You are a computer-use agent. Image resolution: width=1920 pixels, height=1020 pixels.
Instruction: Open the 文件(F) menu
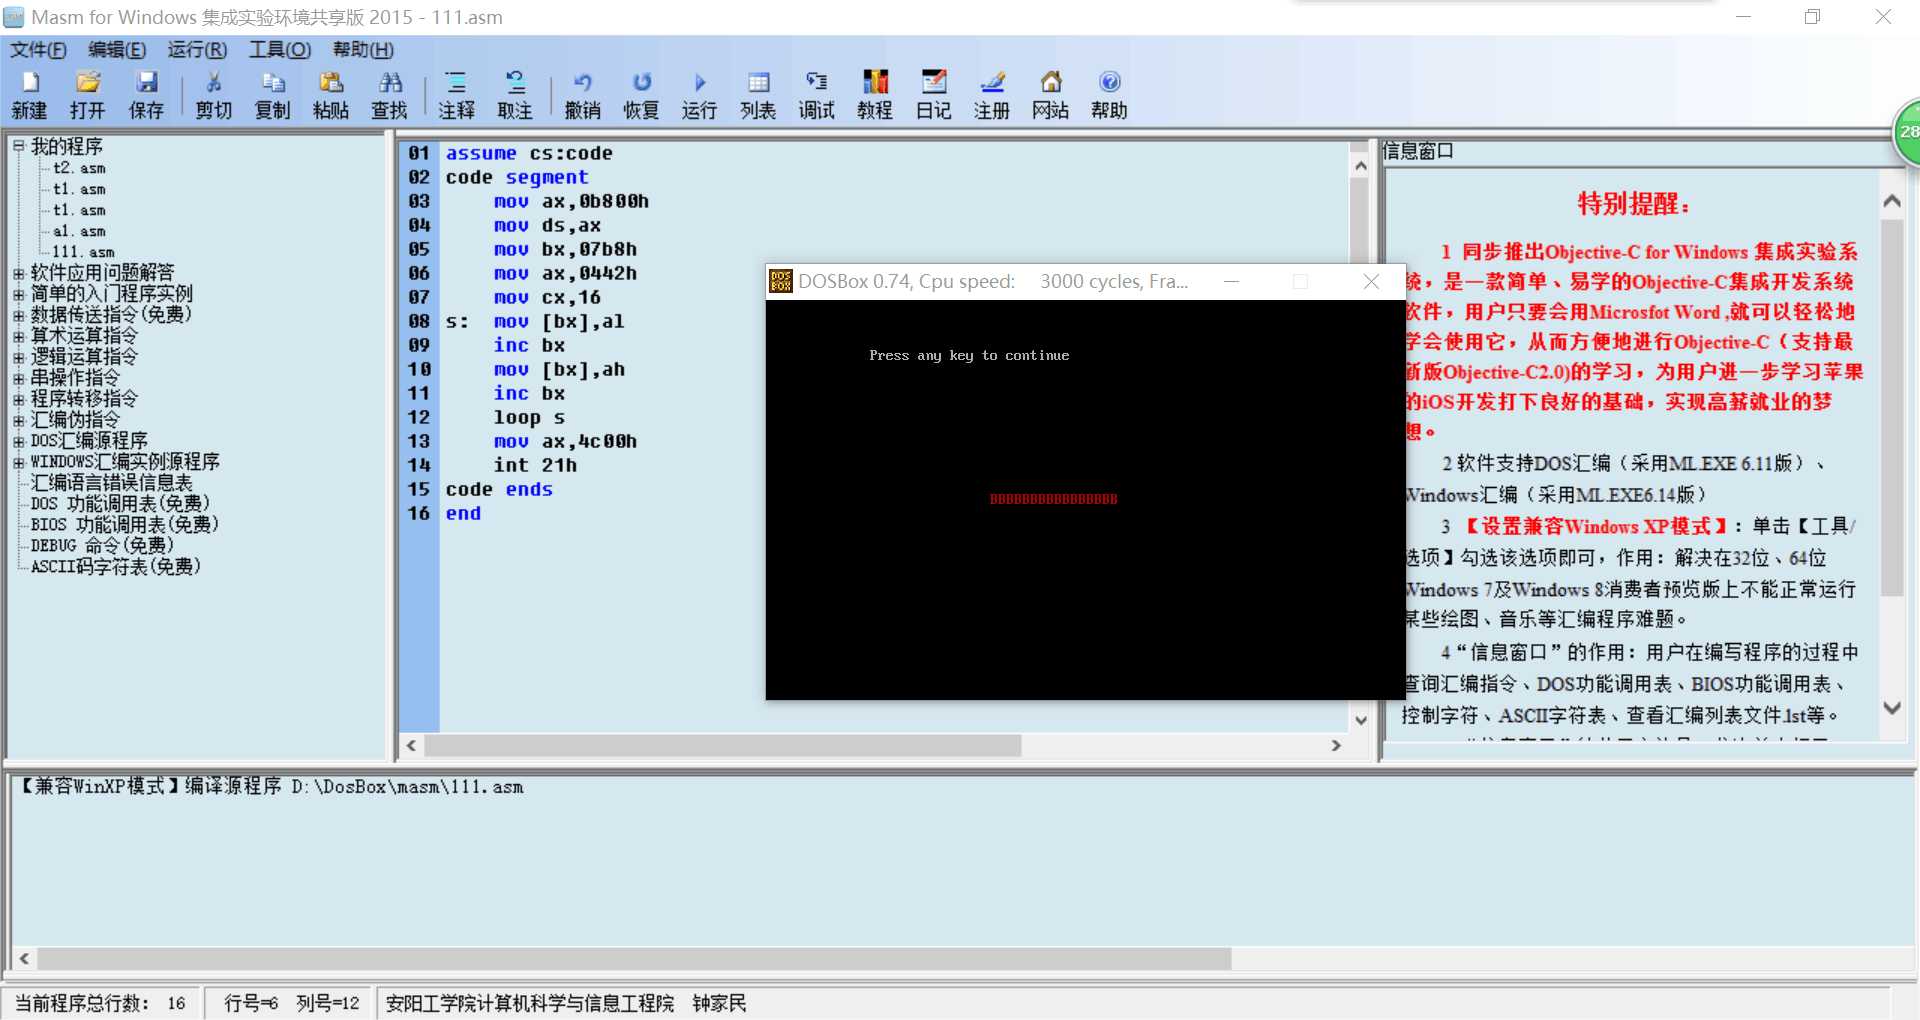click(38, 50)
